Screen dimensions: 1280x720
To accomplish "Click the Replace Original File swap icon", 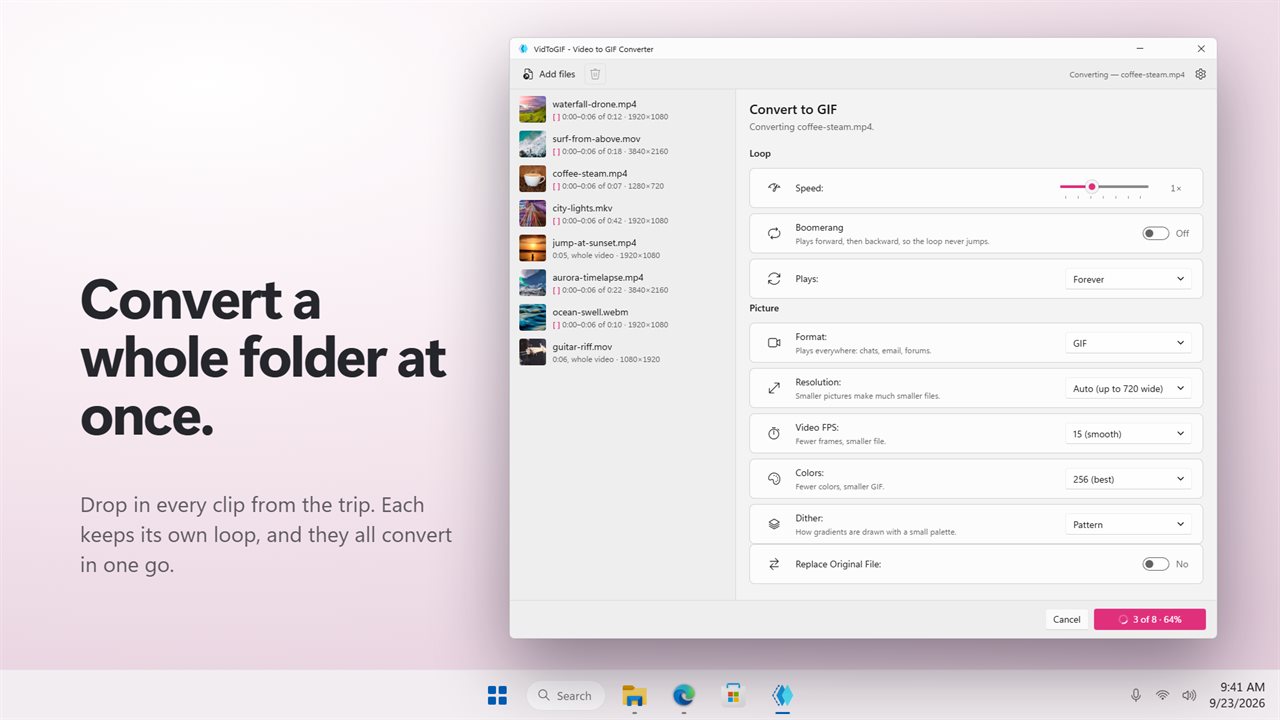I will pyautogui.click(x=774, y=564).
